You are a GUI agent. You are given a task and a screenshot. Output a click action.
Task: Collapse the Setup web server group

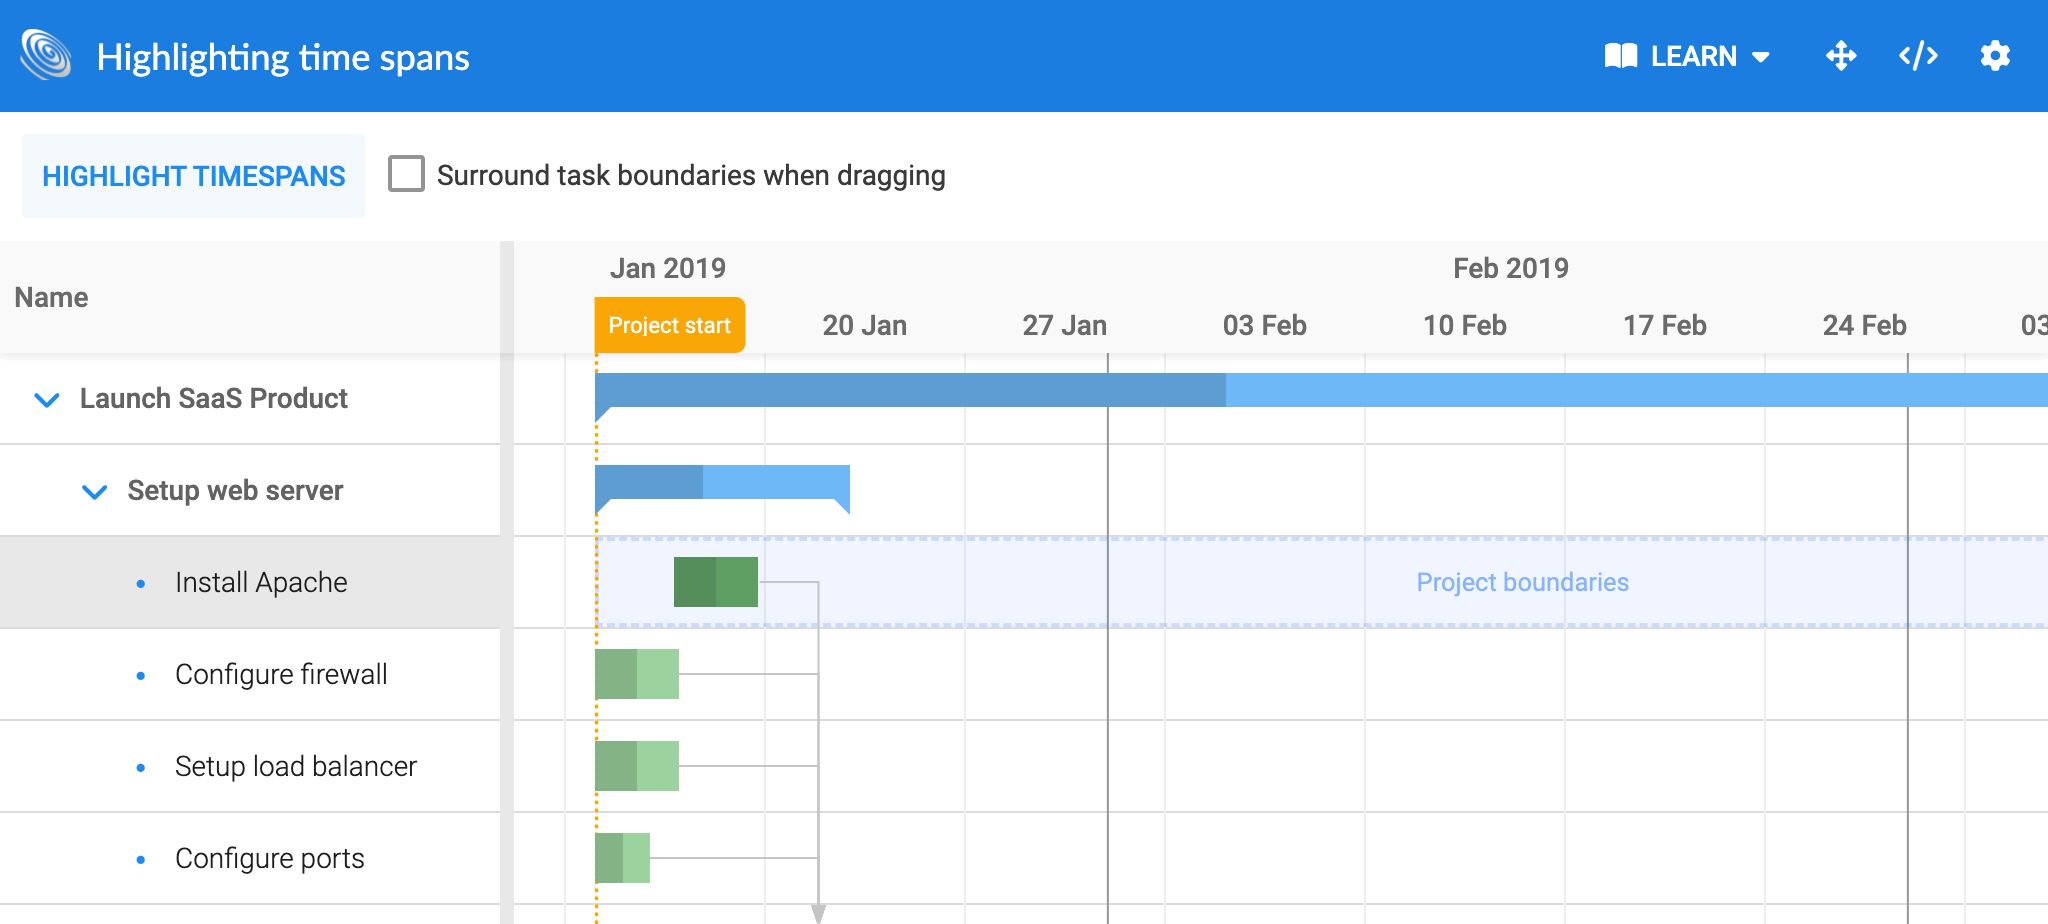click(x=95, y=491)
